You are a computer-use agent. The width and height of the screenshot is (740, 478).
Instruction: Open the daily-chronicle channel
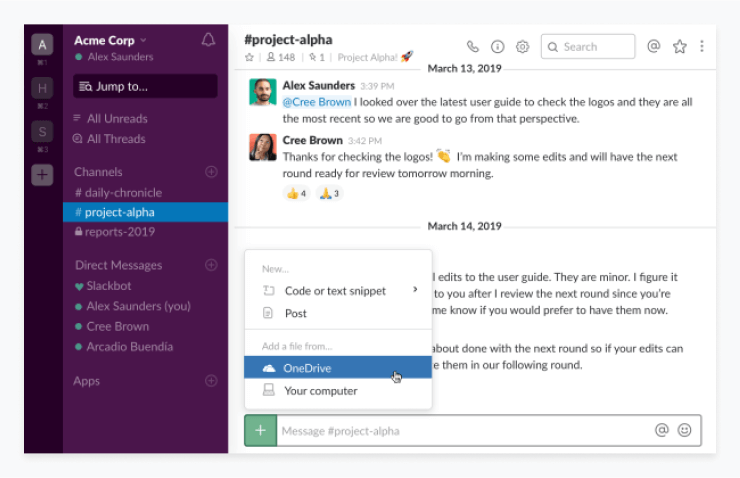[x=118, y=193]
